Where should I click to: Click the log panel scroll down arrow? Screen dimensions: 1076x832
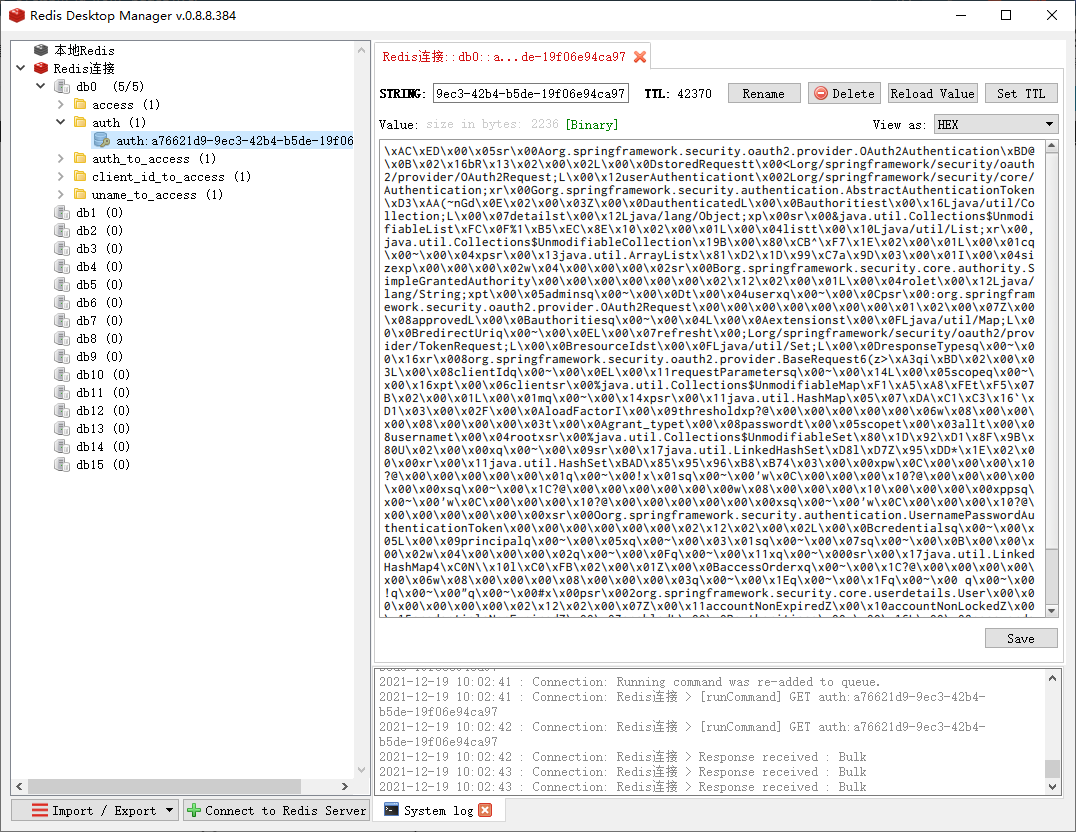[x=1051, y=787]
